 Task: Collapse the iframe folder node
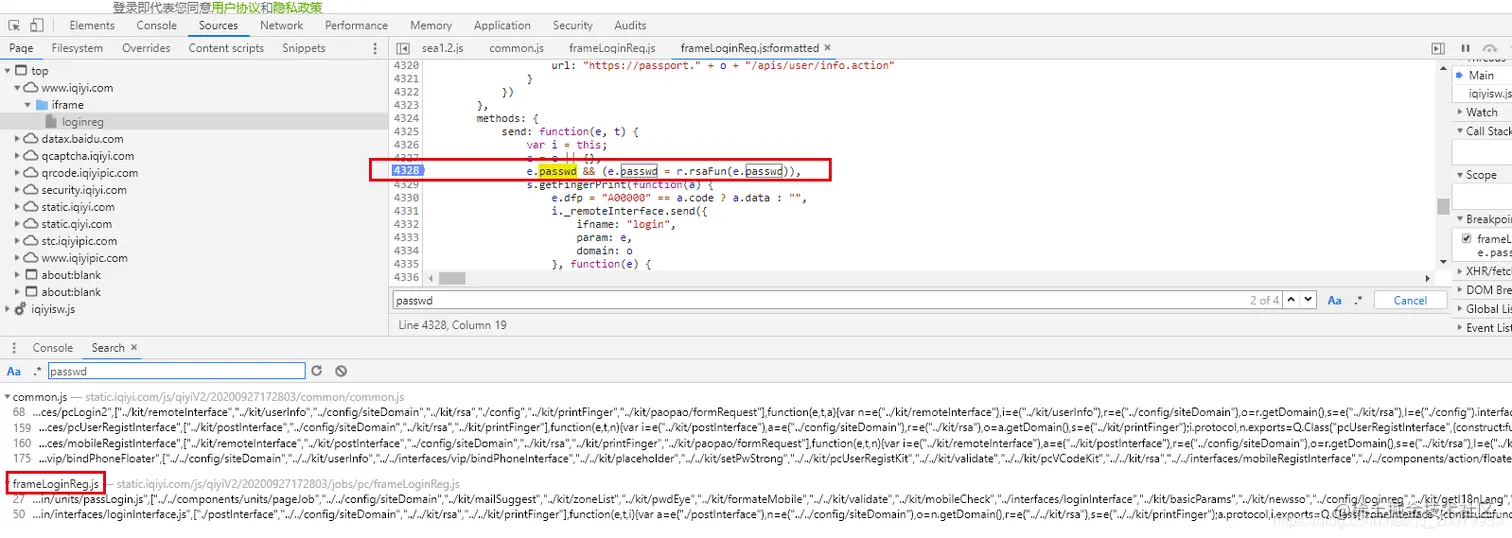[x=28, y=105]
